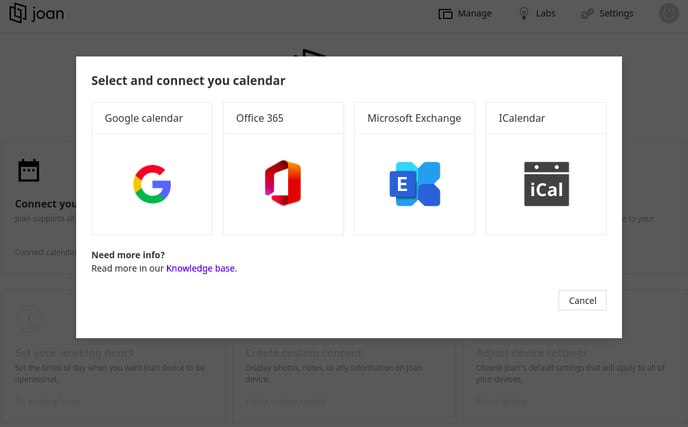This screenshot has width=688, height=427.
Task: Click 'Adjust device settings' heading behind dialog
Action: 531,353
